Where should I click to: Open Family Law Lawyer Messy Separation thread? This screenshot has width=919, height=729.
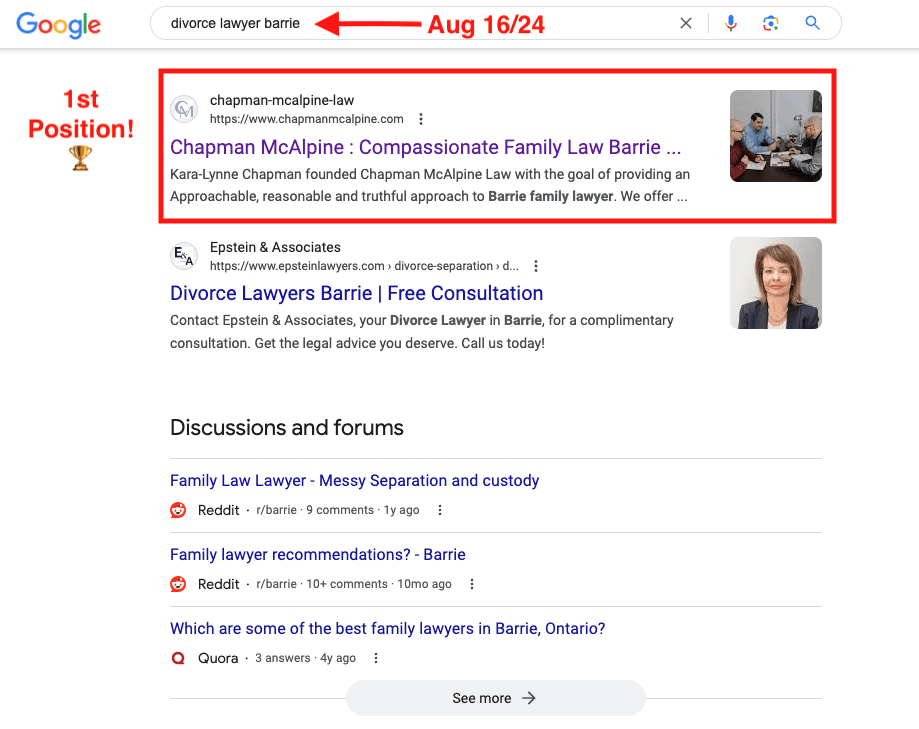(354, 481)
